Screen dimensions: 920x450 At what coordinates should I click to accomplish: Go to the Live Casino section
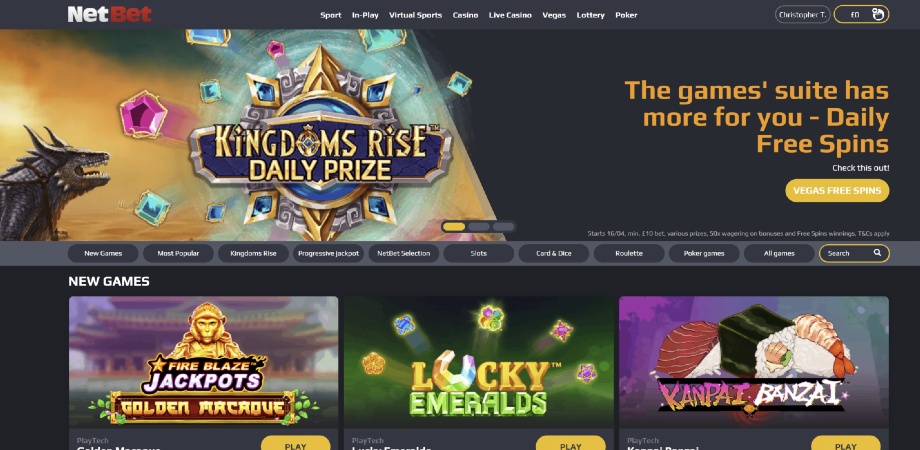point(510,15)
